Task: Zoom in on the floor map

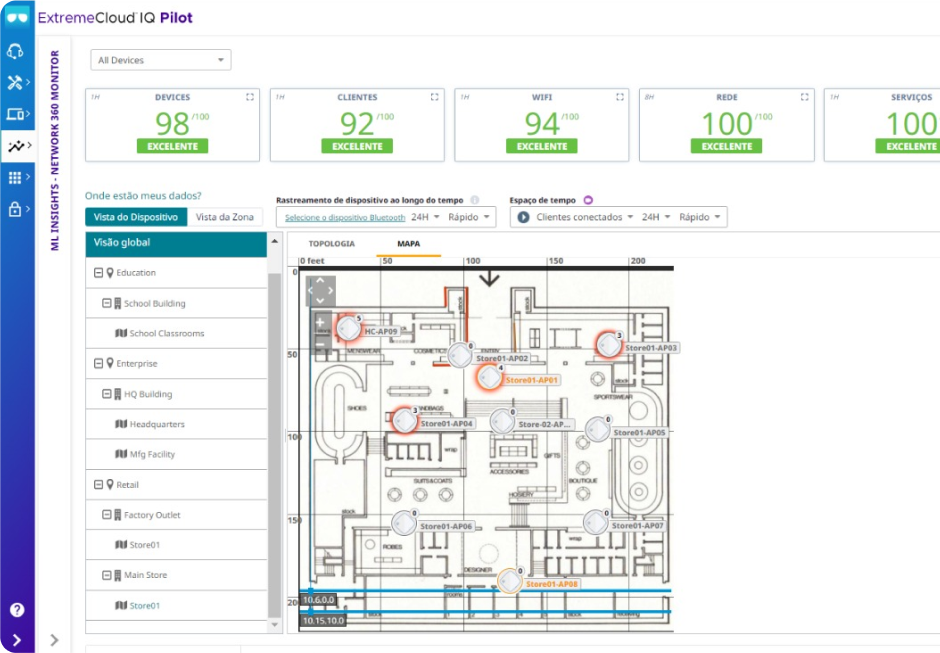Action: 320,323
